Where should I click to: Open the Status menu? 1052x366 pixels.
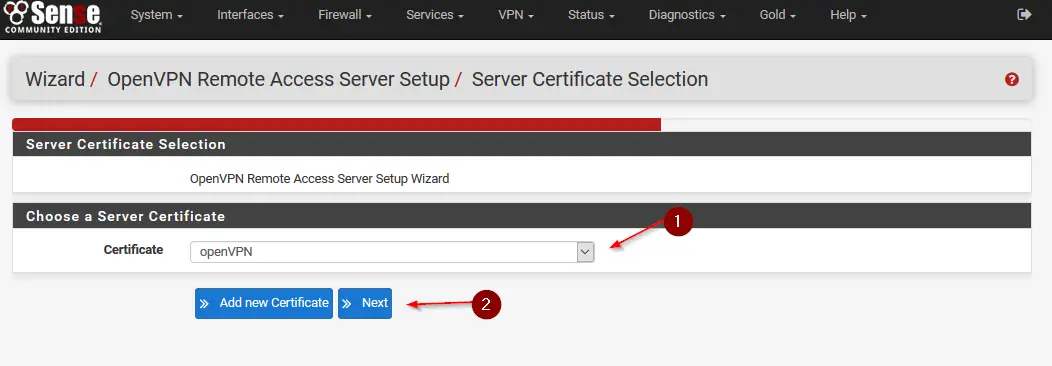click(x=591, y=15)
